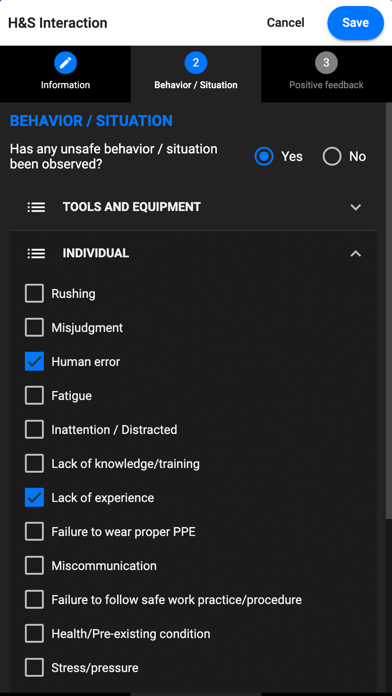Click list icon beside Individual section
Viewport: 392px width, 696px height.
tap(36, 253)
